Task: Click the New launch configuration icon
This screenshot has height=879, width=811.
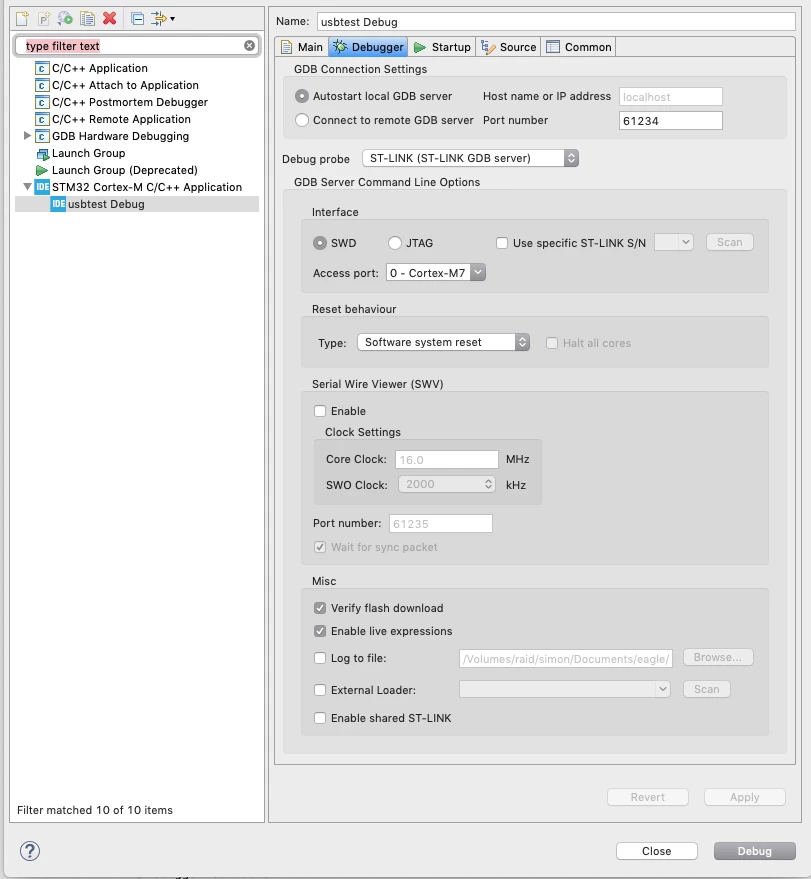Action: [22, 18]
